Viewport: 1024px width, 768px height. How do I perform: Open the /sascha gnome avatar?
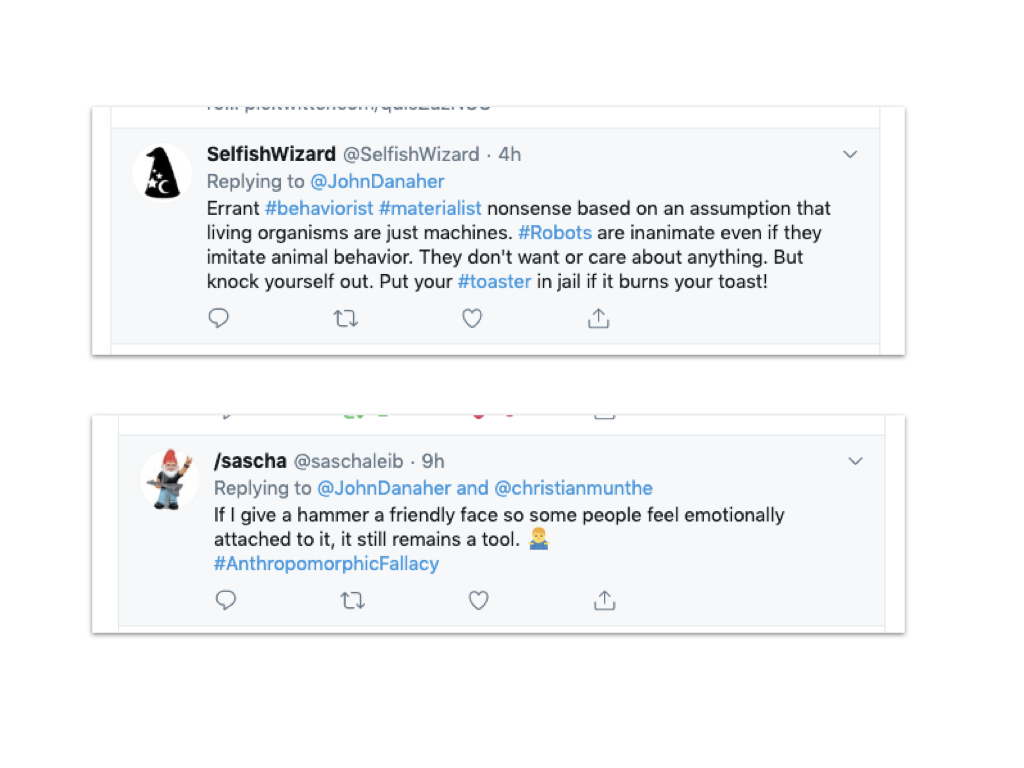[x=169, y=479]
